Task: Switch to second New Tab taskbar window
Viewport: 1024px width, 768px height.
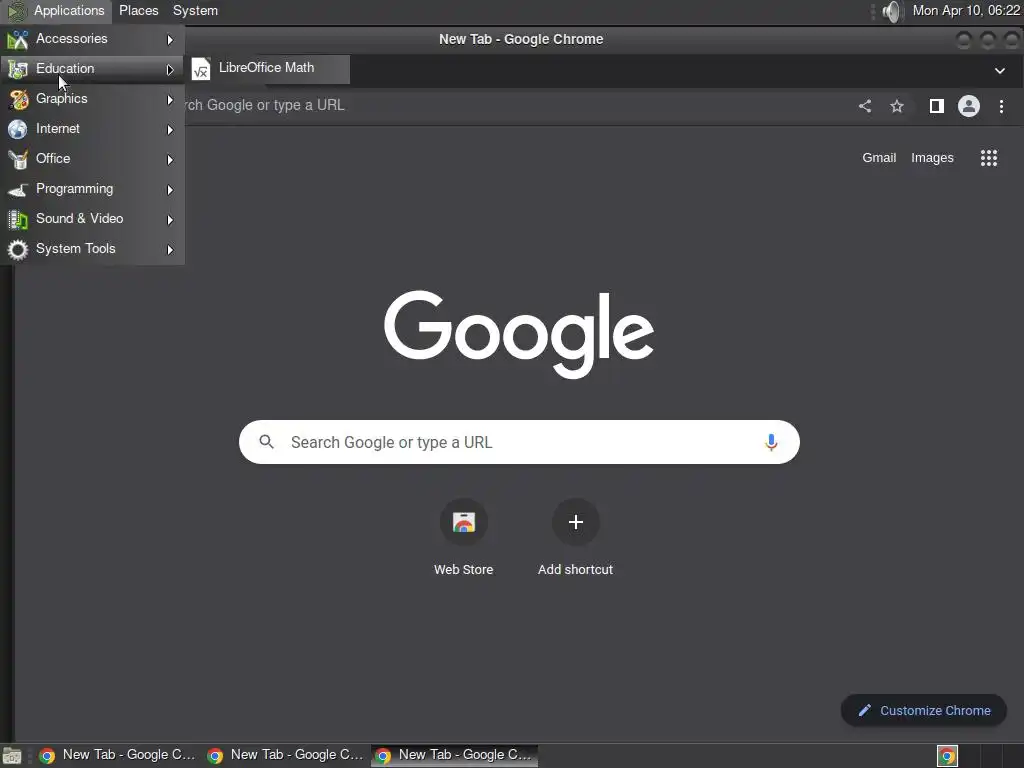Action: pos(286,756)
